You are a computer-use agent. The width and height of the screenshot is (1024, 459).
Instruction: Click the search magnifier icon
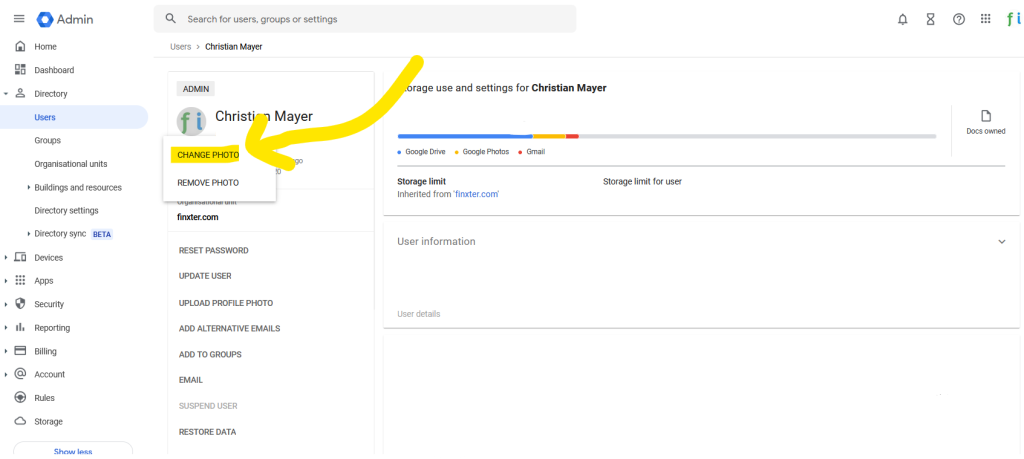(x=171, y=19)
